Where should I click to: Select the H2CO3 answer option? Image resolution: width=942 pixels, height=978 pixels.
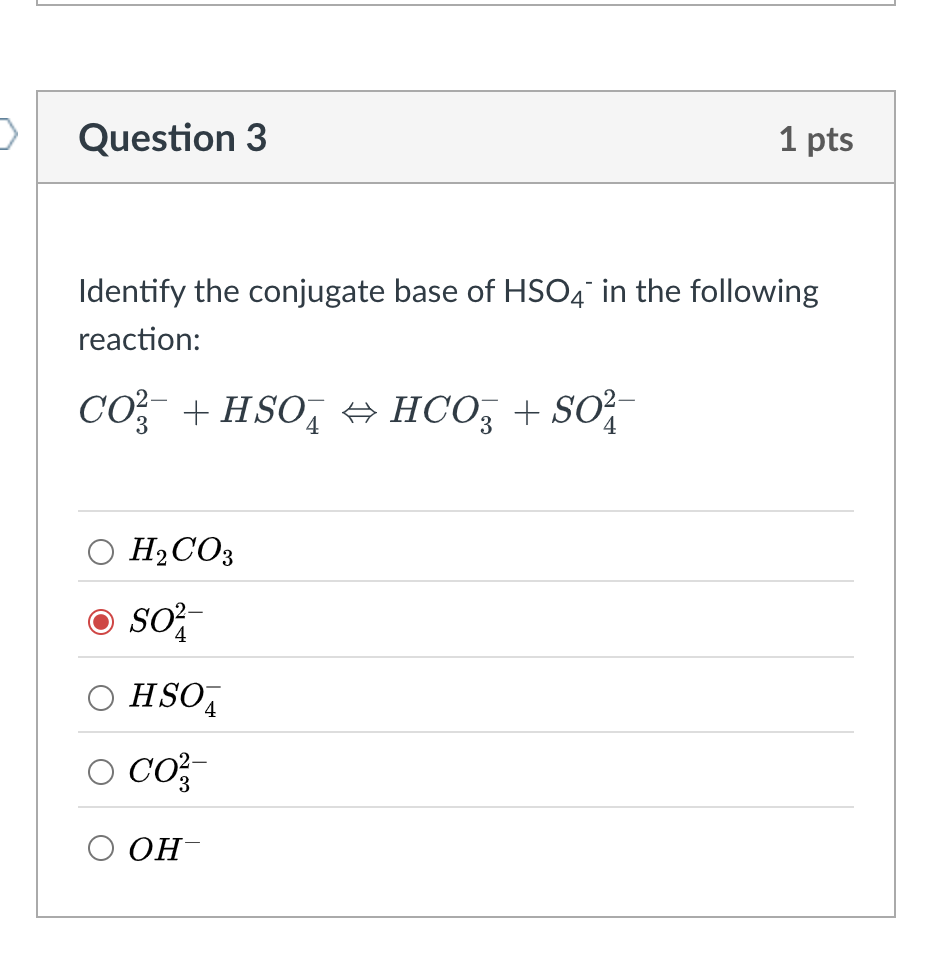(180, 550)
